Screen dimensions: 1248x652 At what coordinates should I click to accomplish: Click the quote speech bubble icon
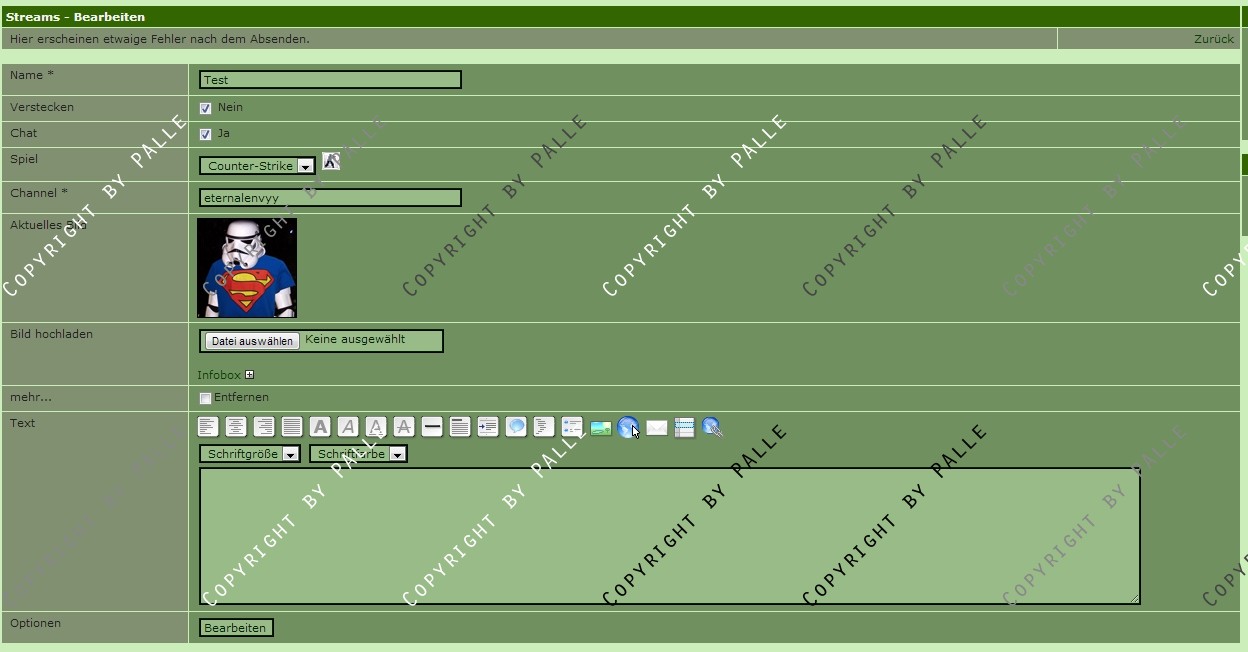[x=516, y=427]
